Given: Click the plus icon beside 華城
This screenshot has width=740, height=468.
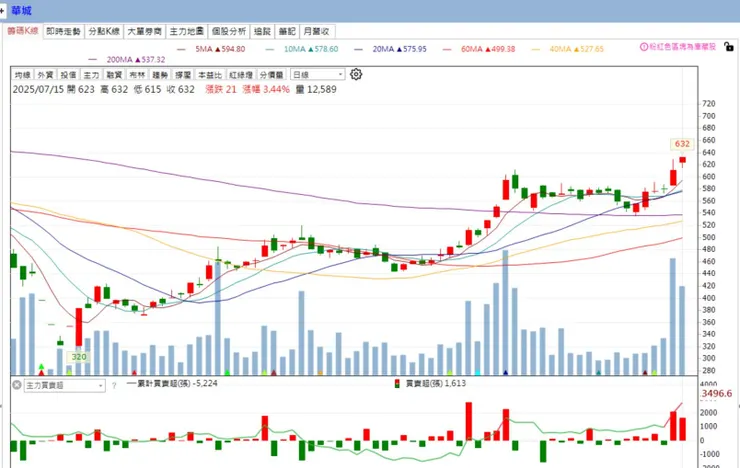Looking at the screenshot, I should coord(2,10).
